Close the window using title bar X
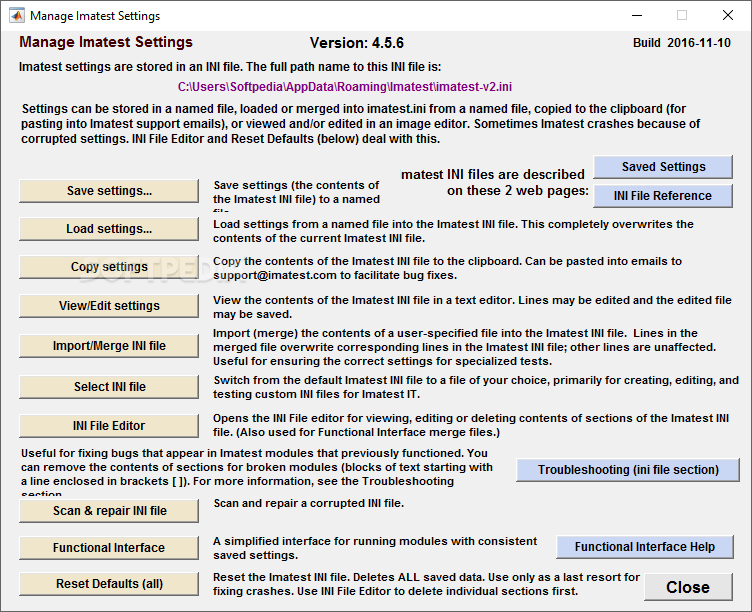This screenshot has width=752, height=612. [728, 15]
